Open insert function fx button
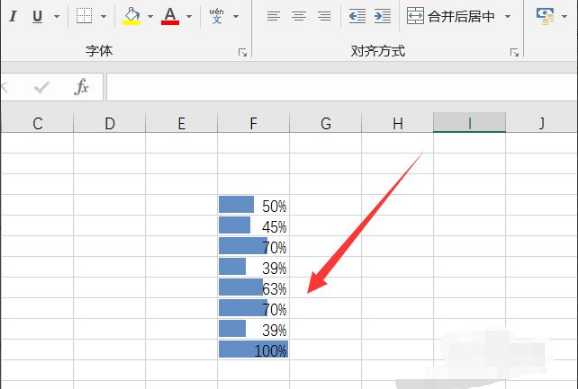This screenshot has width=578, height=389. point(81,87)
